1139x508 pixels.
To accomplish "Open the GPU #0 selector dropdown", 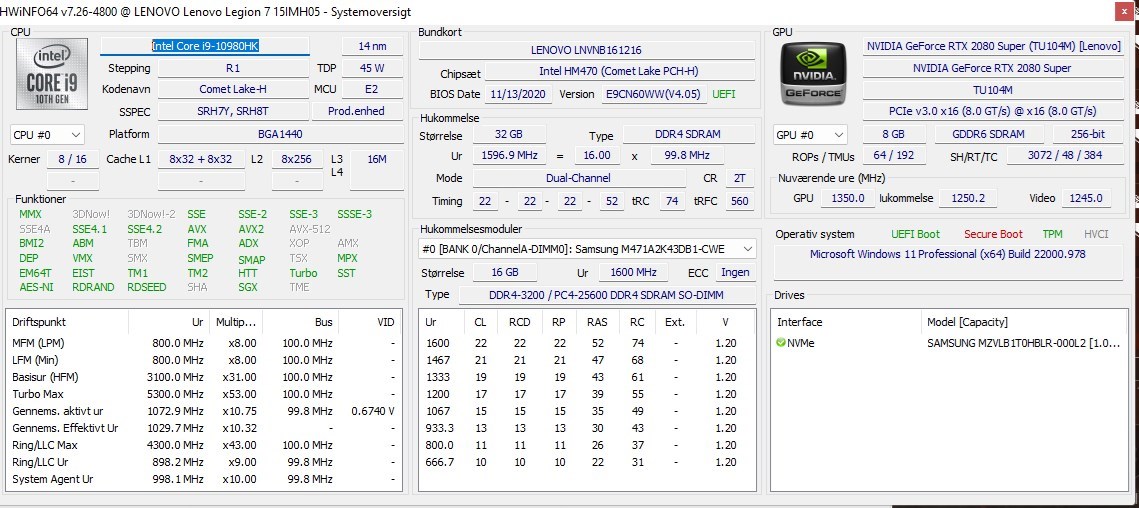I will [811, 135].
